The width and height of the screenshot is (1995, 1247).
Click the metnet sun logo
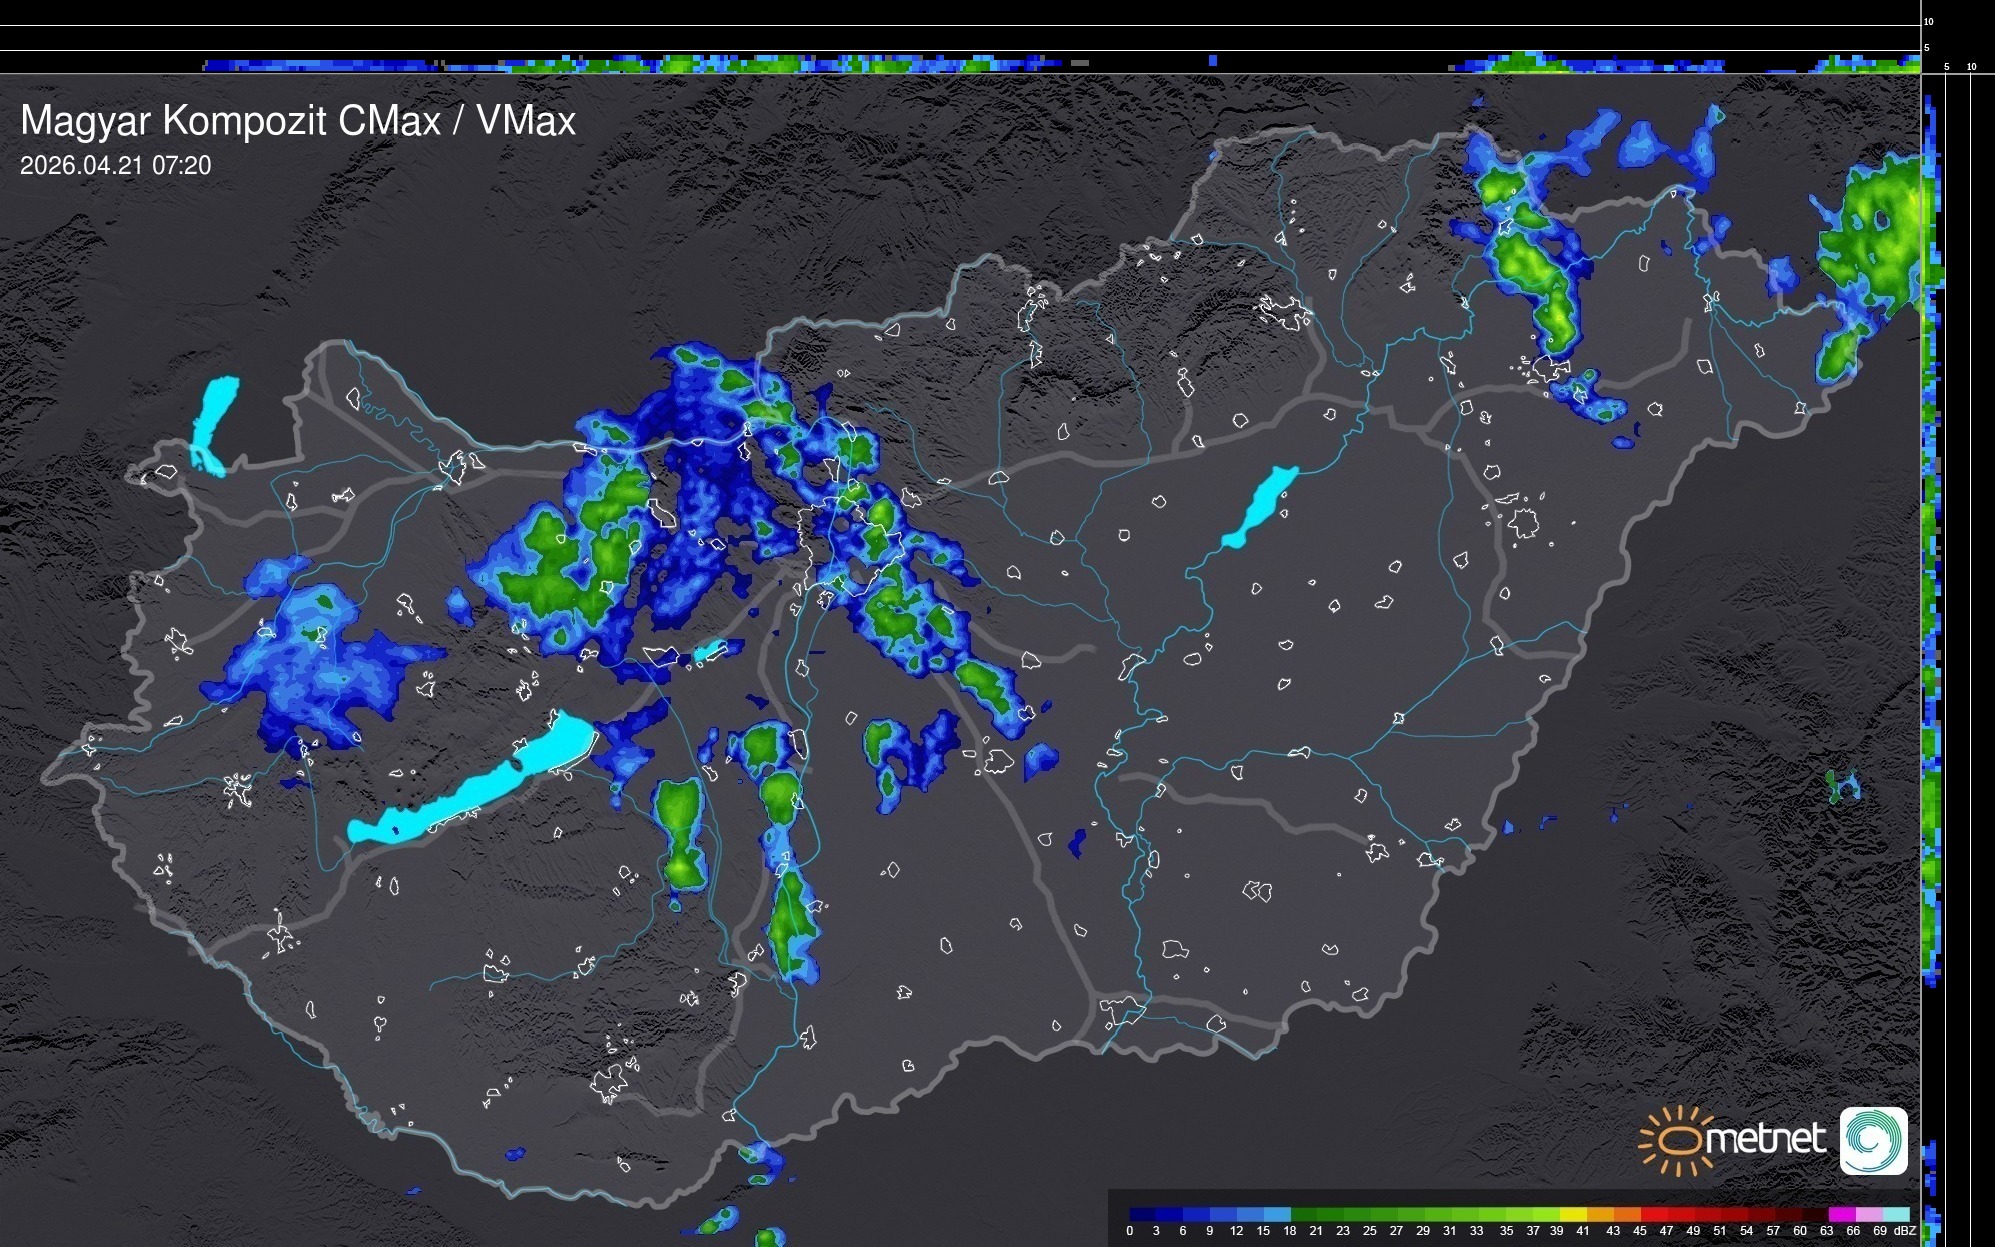point(1678,1140)
